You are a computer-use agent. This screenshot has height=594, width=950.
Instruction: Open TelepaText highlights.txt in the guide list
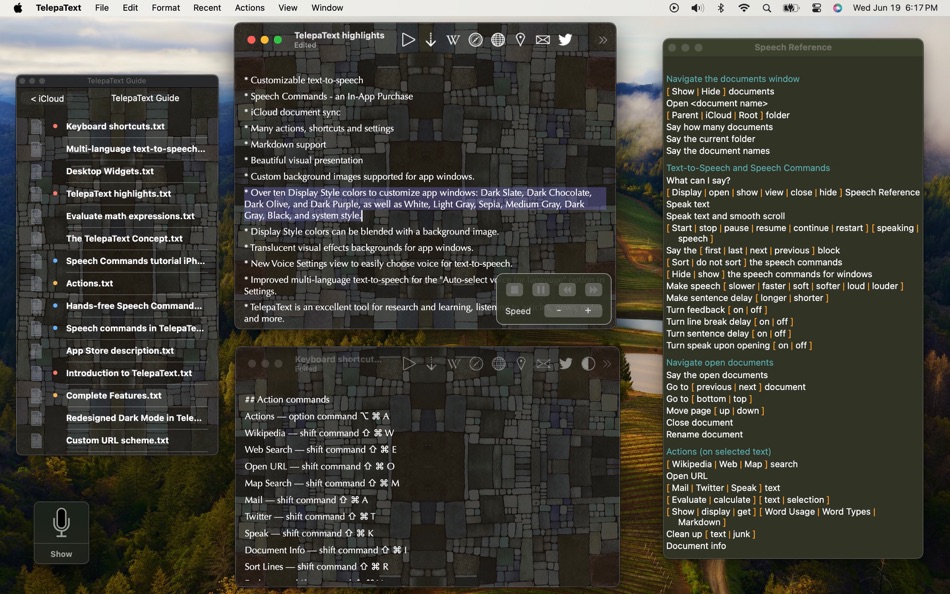click(x=119, y=193)
